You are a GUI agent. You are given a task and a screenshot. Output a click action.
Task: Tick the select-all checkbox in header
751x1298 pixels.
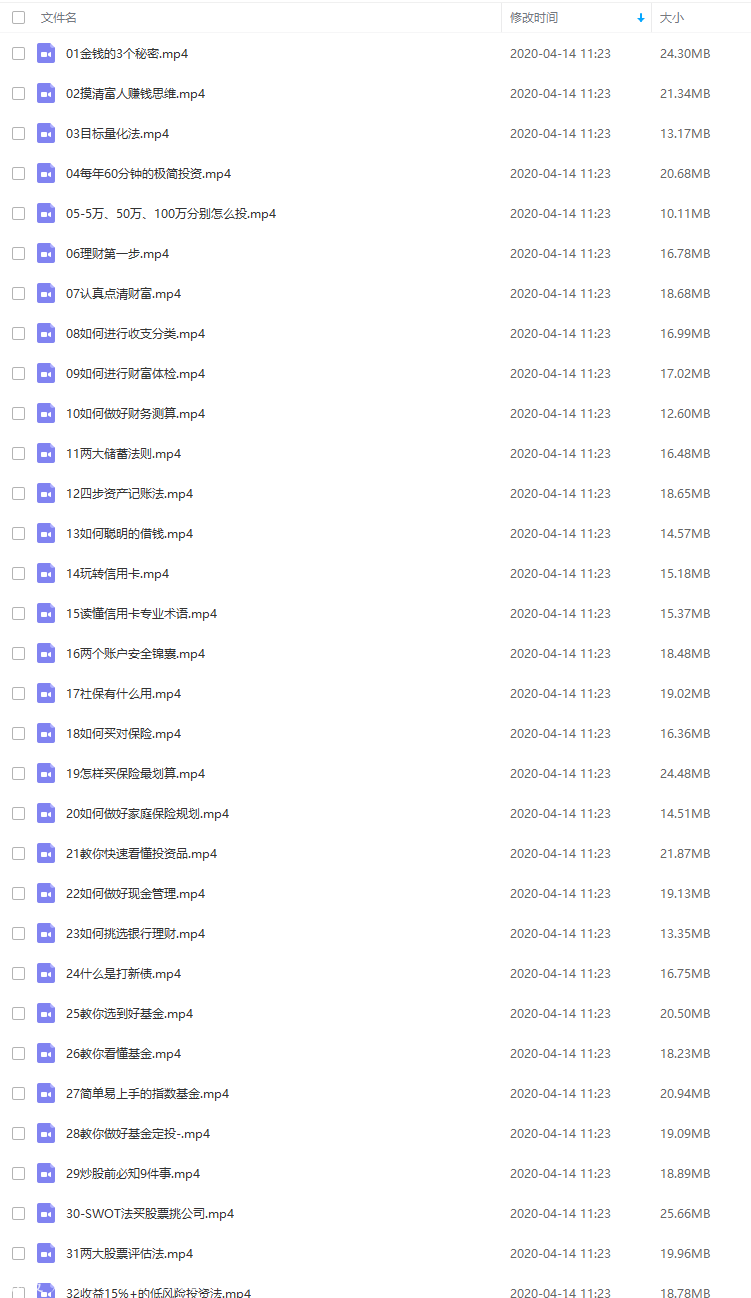click(x=18, y=17)
